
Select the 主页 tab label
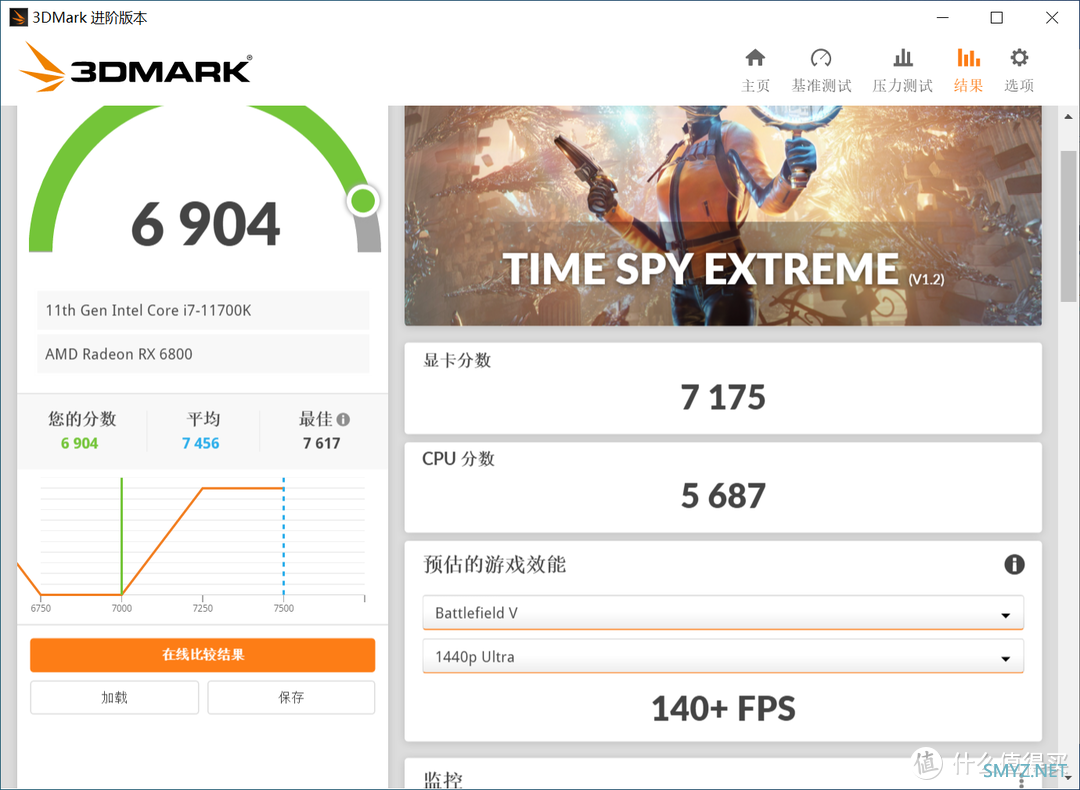pos(755,85)
